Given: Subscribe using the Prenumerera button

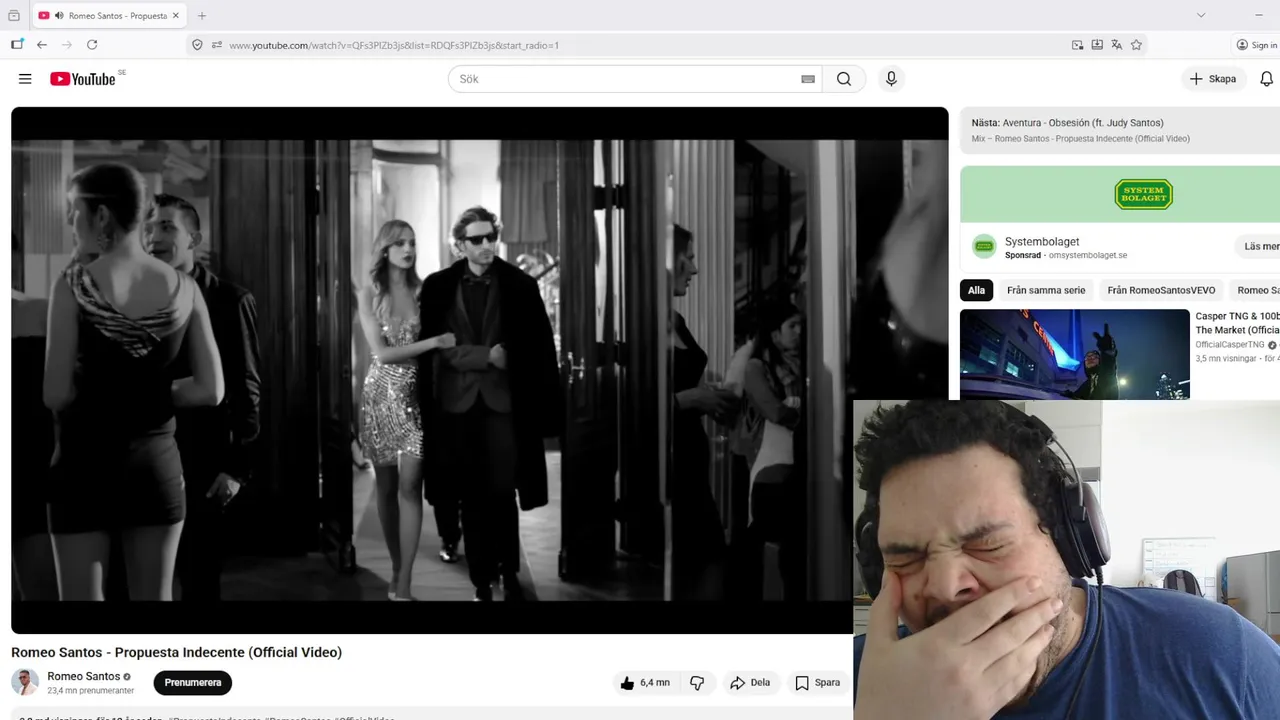Looking at the screenshot, I should pyautogui.click(x=193, y=683).
